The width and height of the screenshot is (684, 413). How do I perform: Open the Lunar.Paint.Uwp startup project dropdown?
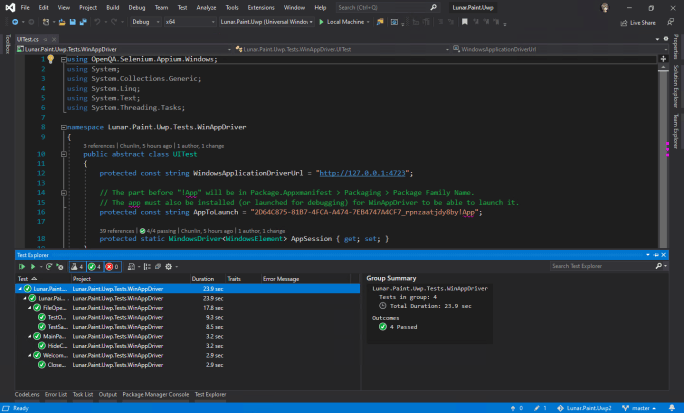(267, 22)
